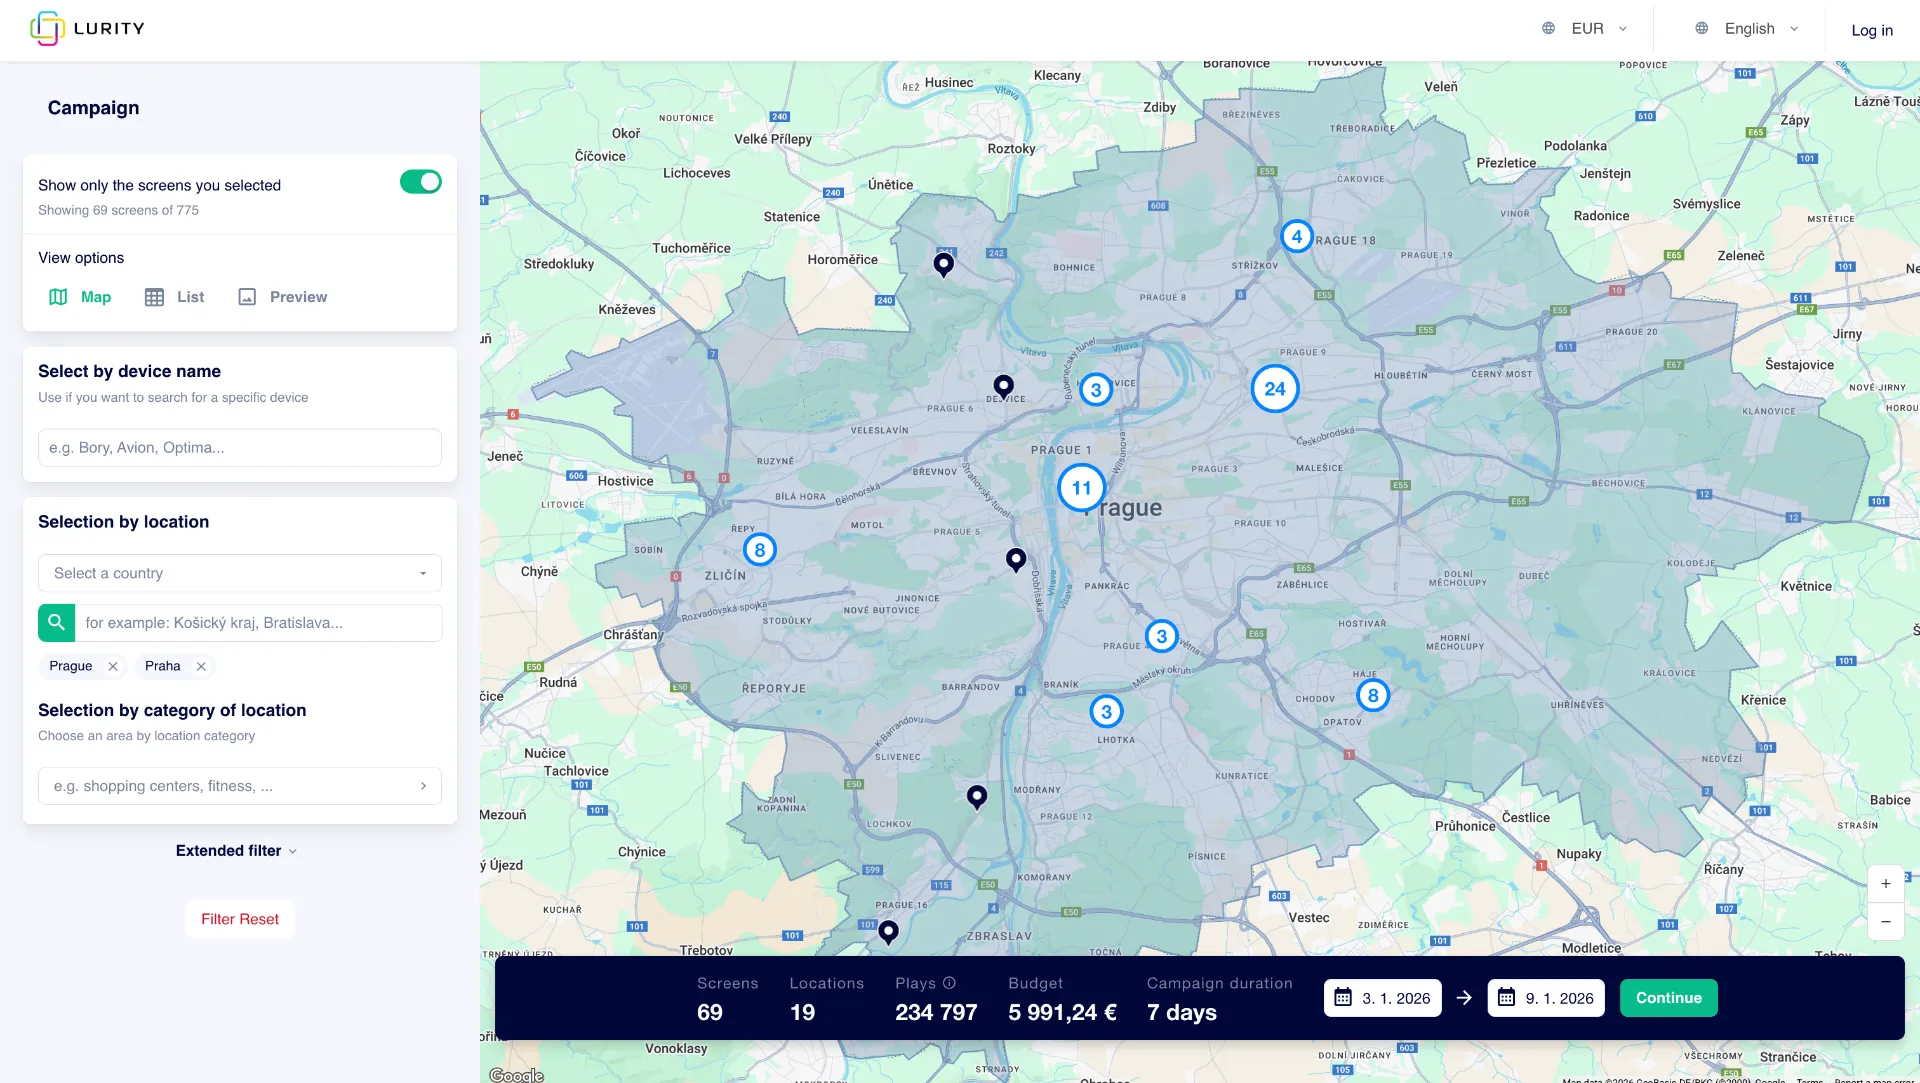The image size is (1920, 1083).
Task: Open the location category selector
Action: 240,786
